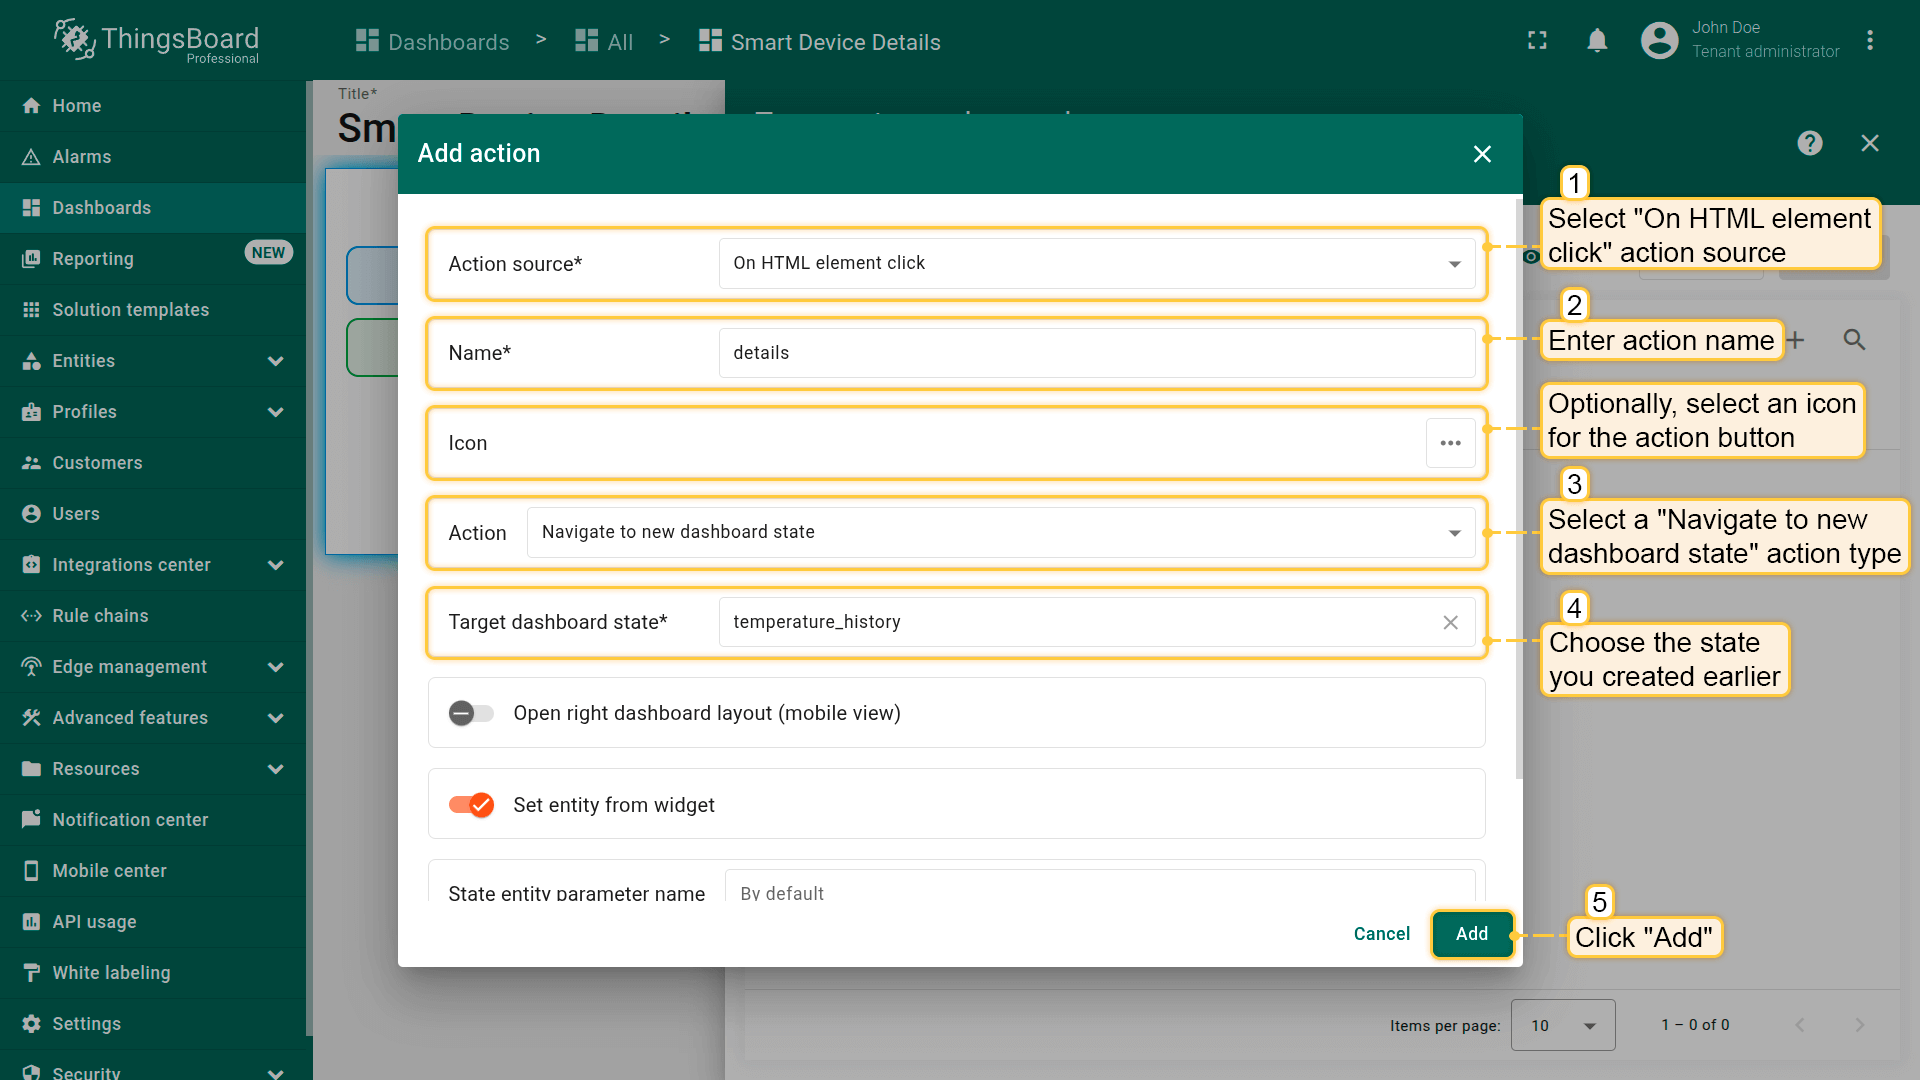Toggle fullscreen mode icon
Screen dimensions: 1920x1080
[1537, 41]
